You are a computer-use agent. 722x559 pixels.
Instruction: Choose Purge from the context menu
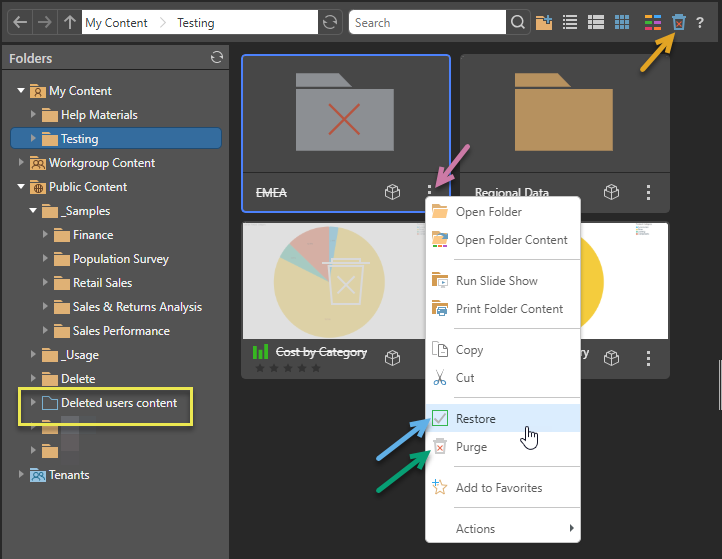(x=471, y=447)
